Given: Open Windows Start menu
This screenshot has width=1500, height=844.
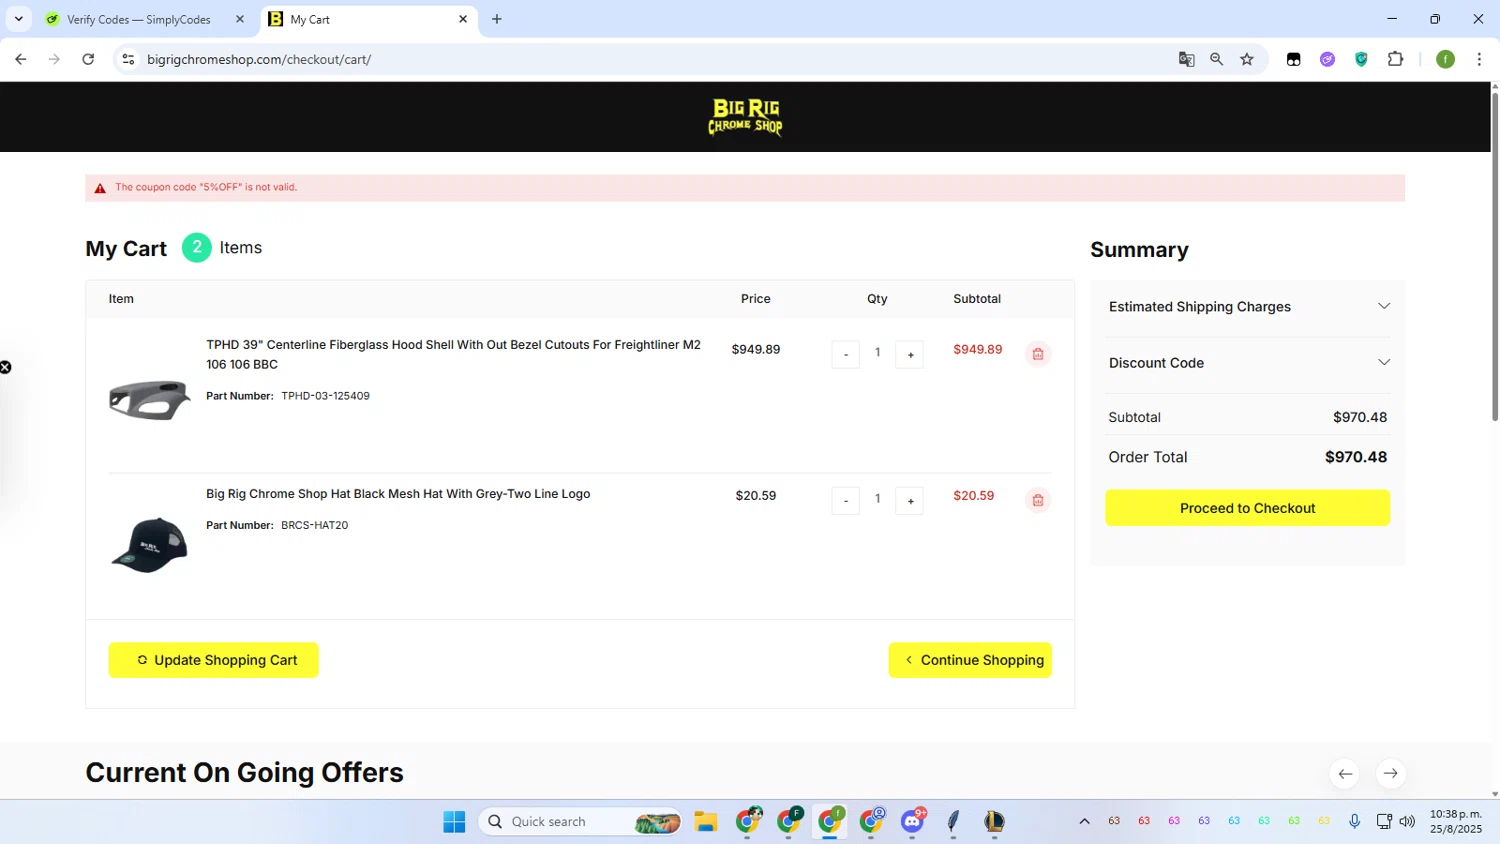Looking at the screenshot, I should coord(454,822).
